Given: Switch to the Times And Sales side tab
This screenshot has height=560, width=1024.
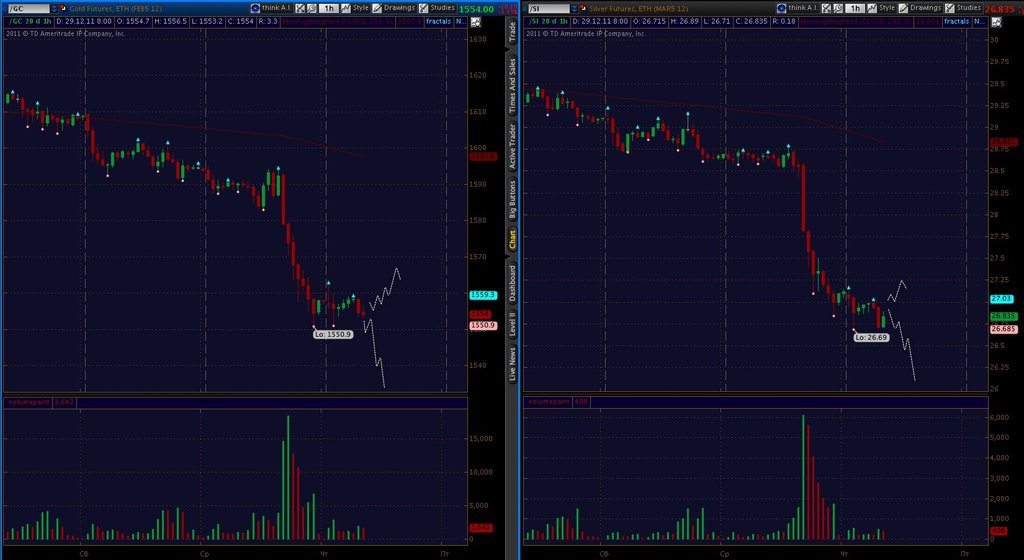Looking at the screenshot, I should tap(513, 85).
